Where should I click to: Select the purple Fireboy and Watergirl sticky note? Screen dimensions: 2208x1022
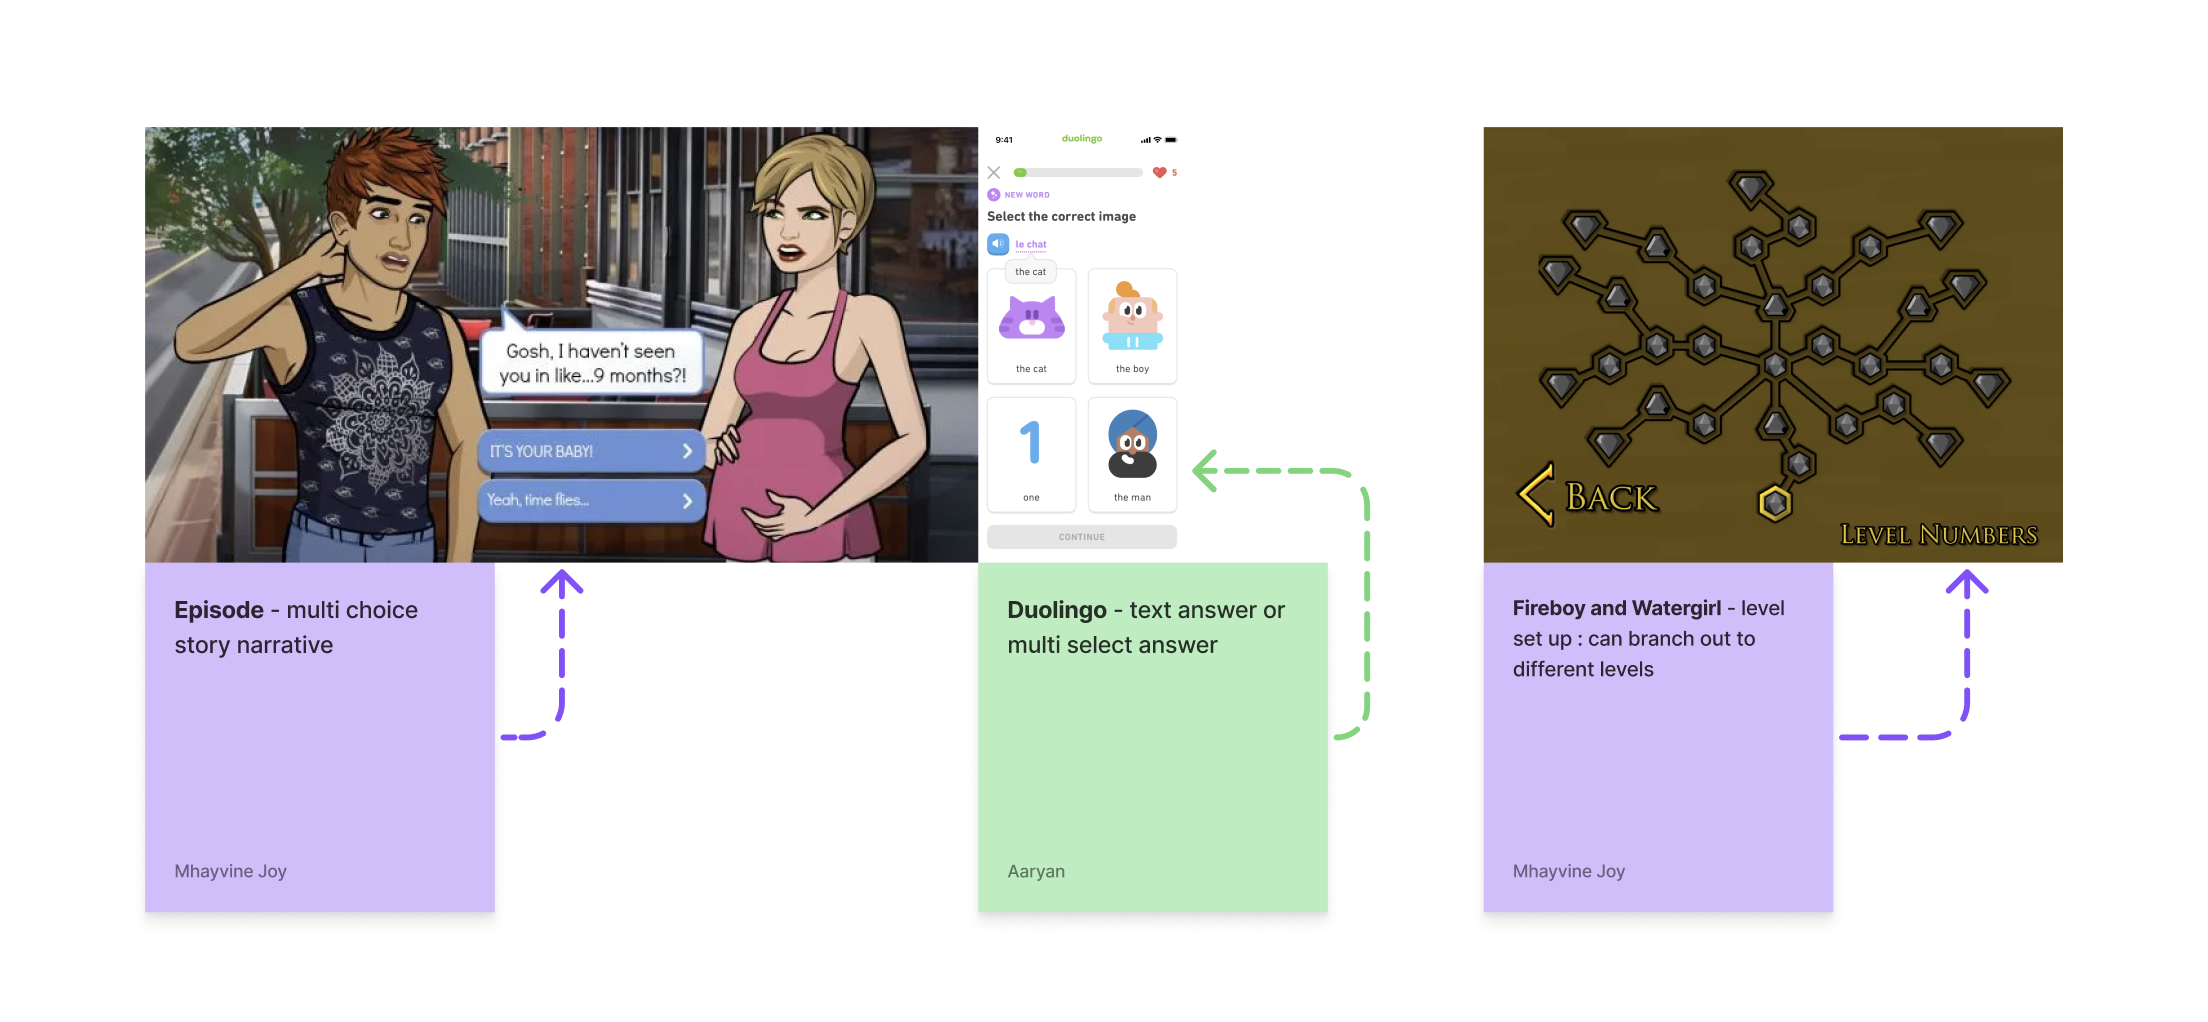pyautogui.click(x=1658, y=737)
